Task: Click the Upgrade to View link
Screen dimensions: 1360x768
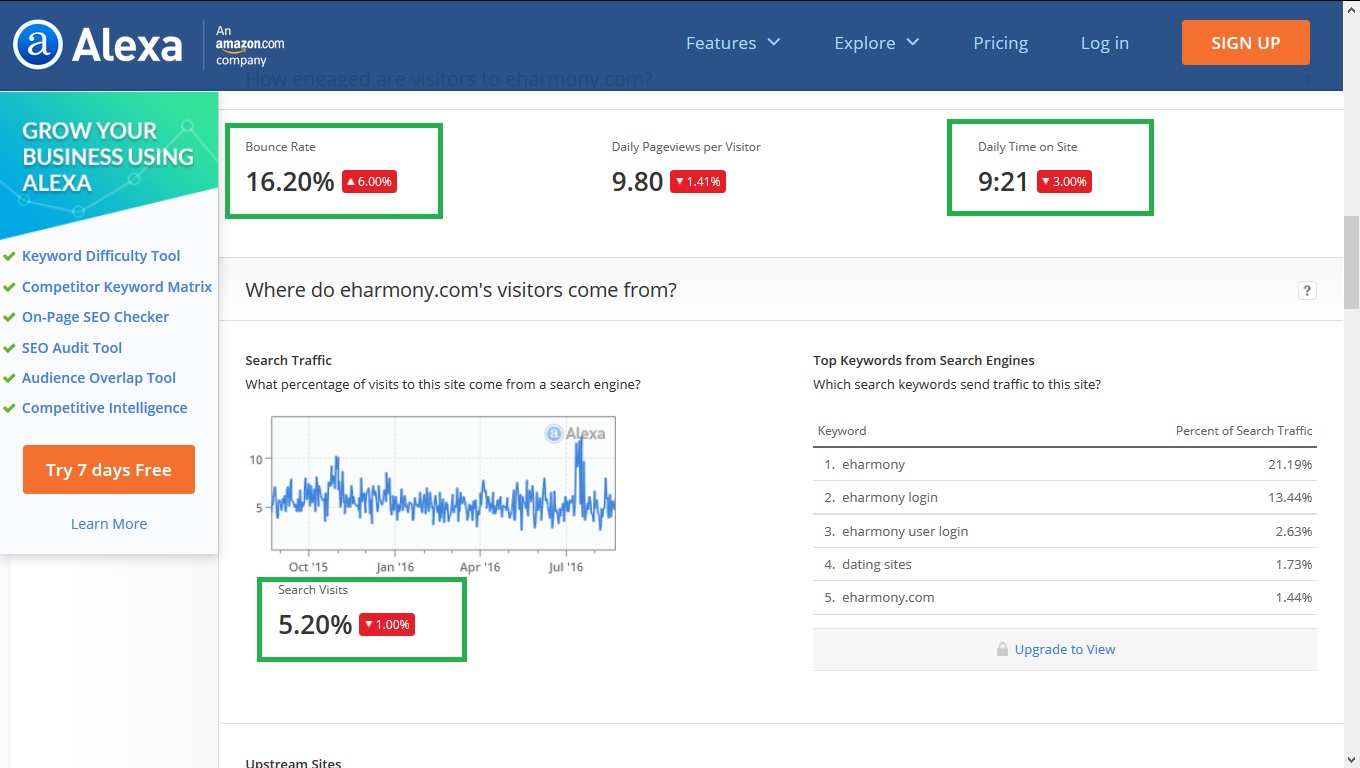Action: [x=1065, y=650]
